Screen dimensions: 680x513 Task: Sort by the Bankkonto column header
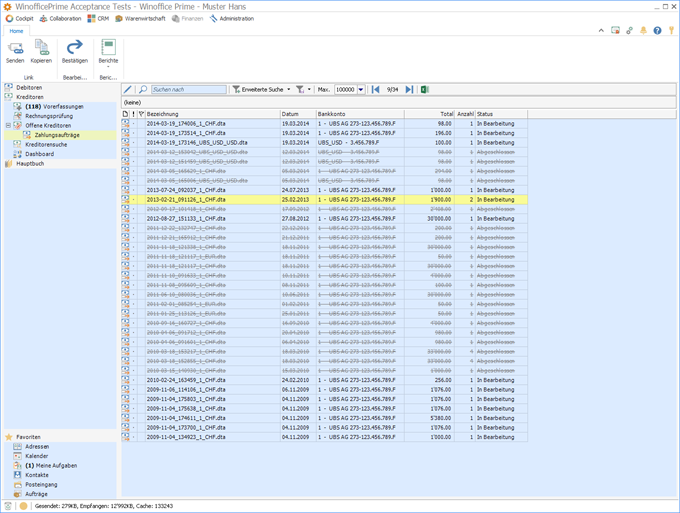(360, 114)
